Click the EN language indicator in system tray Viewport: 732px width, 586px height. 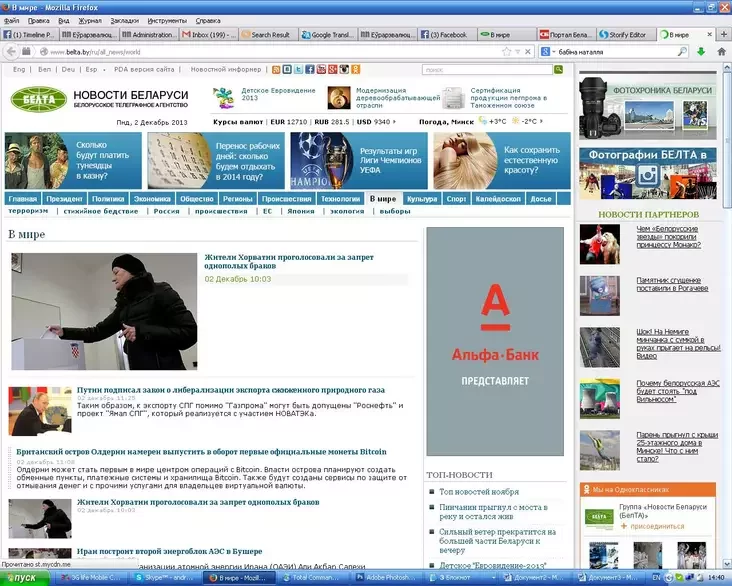656,578
